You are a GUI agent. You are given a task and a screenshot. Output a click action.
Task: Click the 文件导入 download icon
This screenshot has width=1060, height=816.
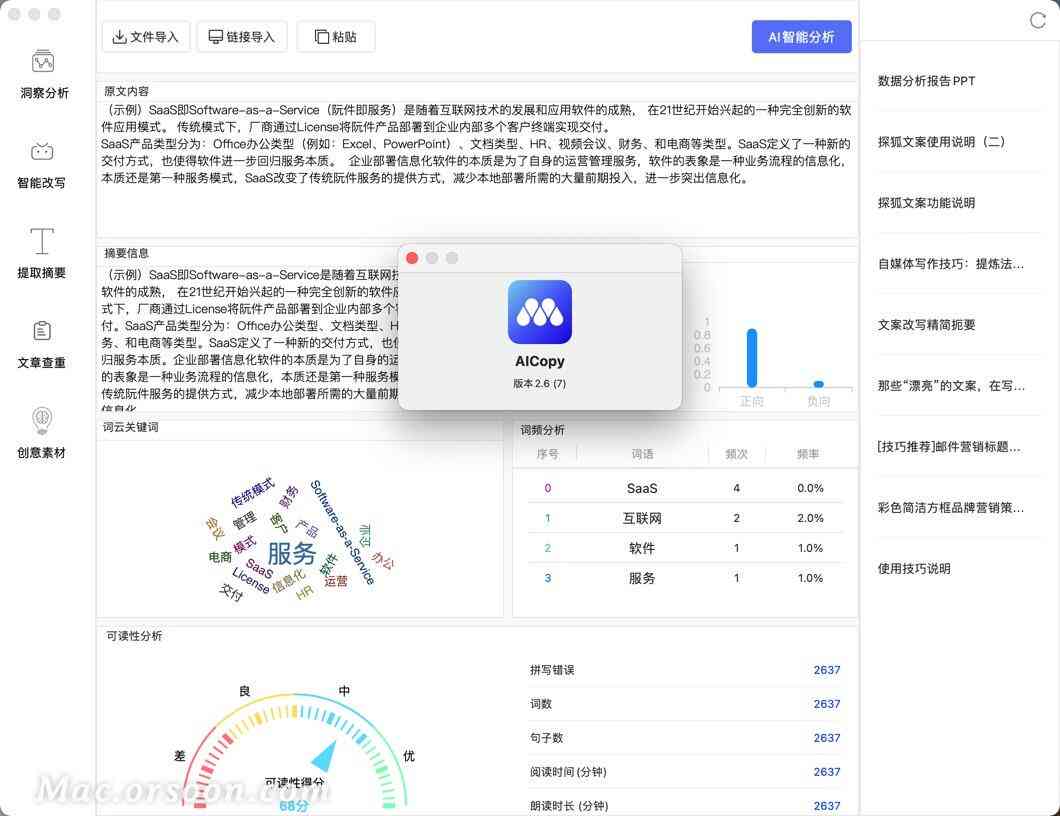[x=120, y=37]
